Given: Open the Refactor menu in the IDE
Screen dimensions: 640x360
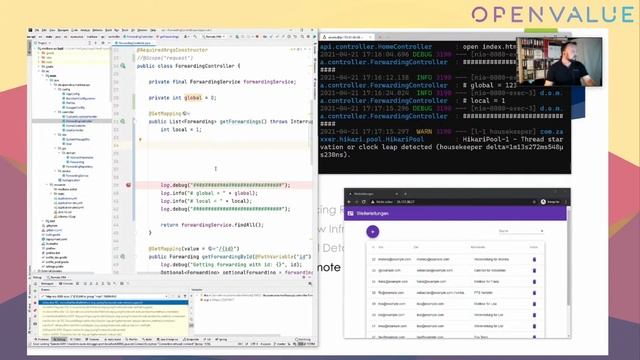Looking at the screenshot, I should 98,30.
